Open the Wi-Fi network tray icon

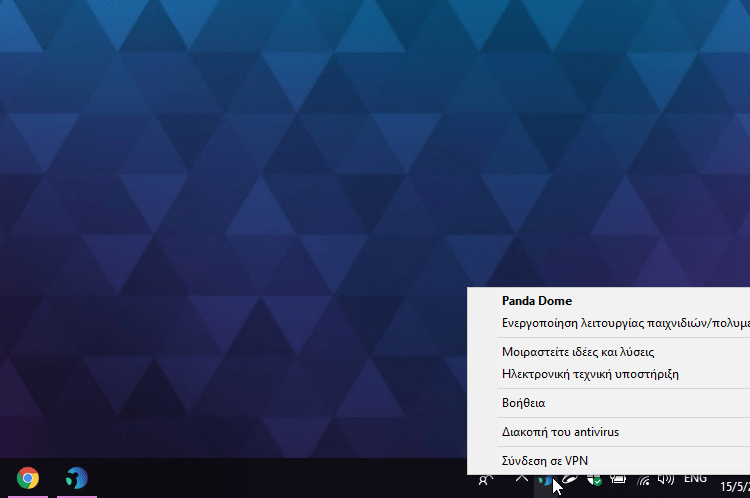click(x=643, y=480)
